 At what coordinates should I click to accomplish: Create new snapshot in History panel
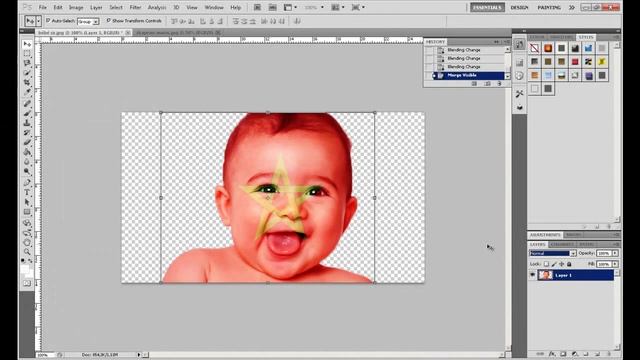[487, 84]
